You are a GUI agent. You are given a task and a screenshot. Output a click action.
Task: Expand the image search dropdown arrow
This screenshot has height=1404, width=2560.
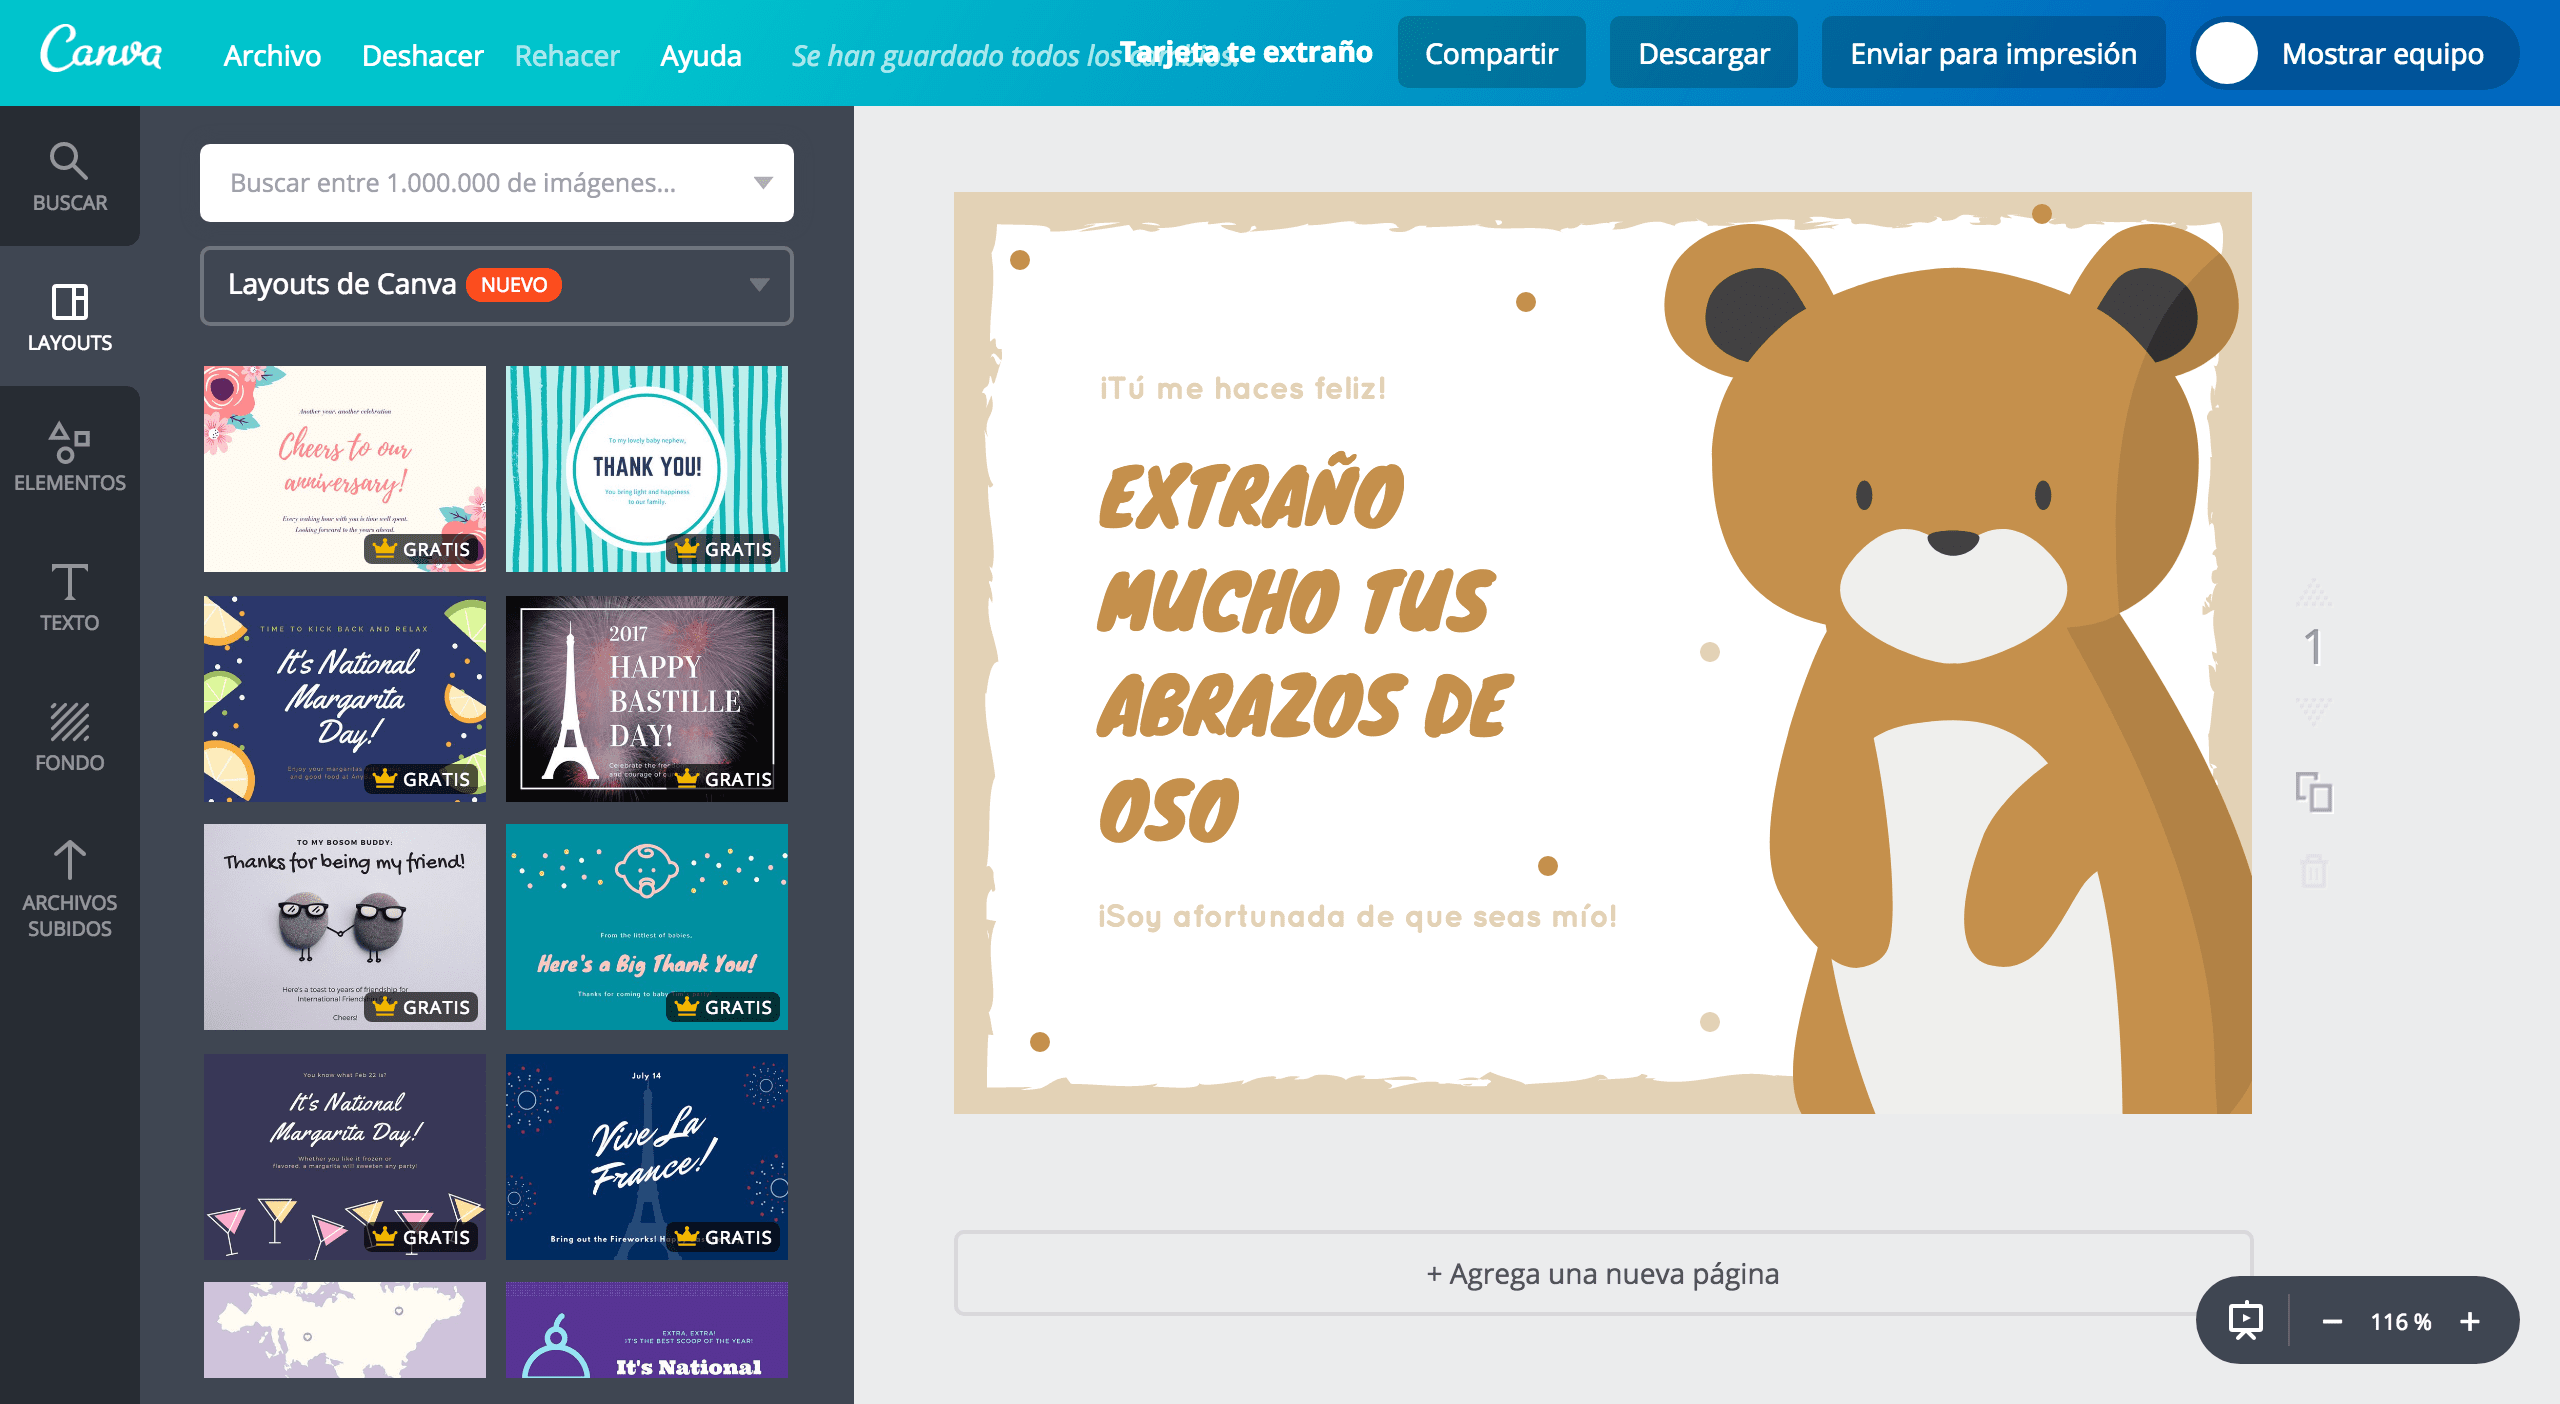point(763,183)
